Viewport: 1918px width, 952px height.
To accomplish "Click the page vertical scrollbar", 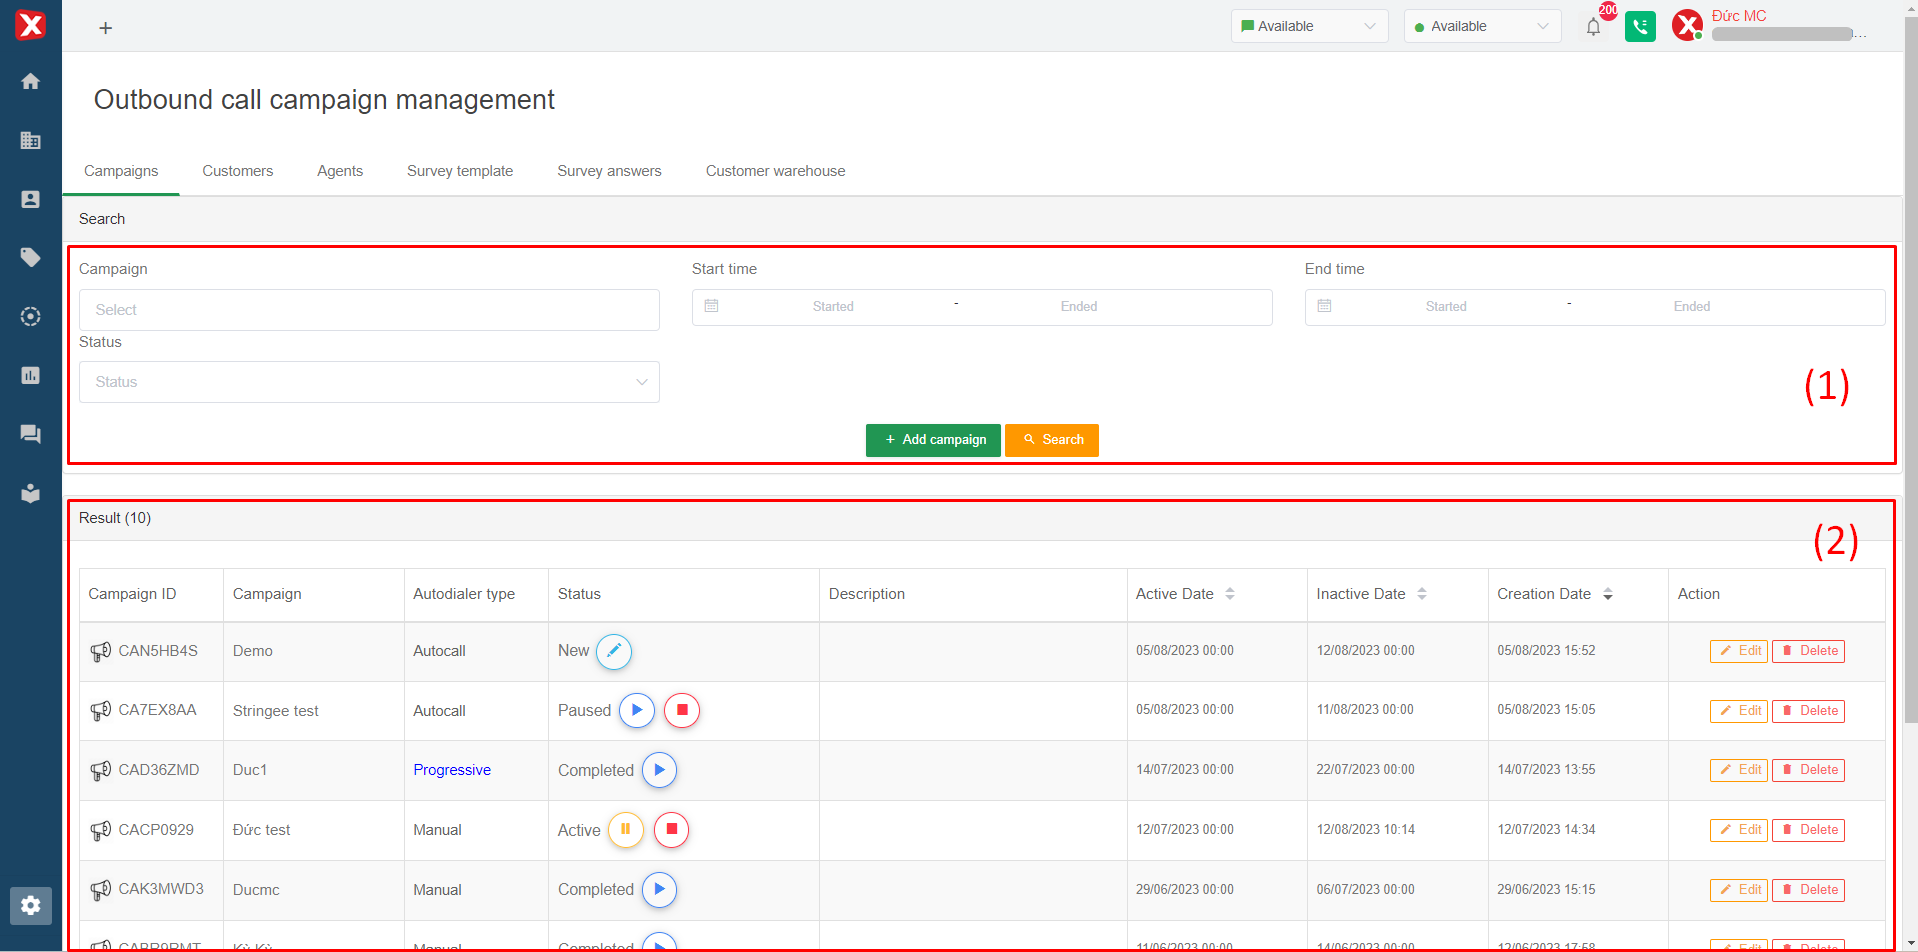I will (1910, 400).
